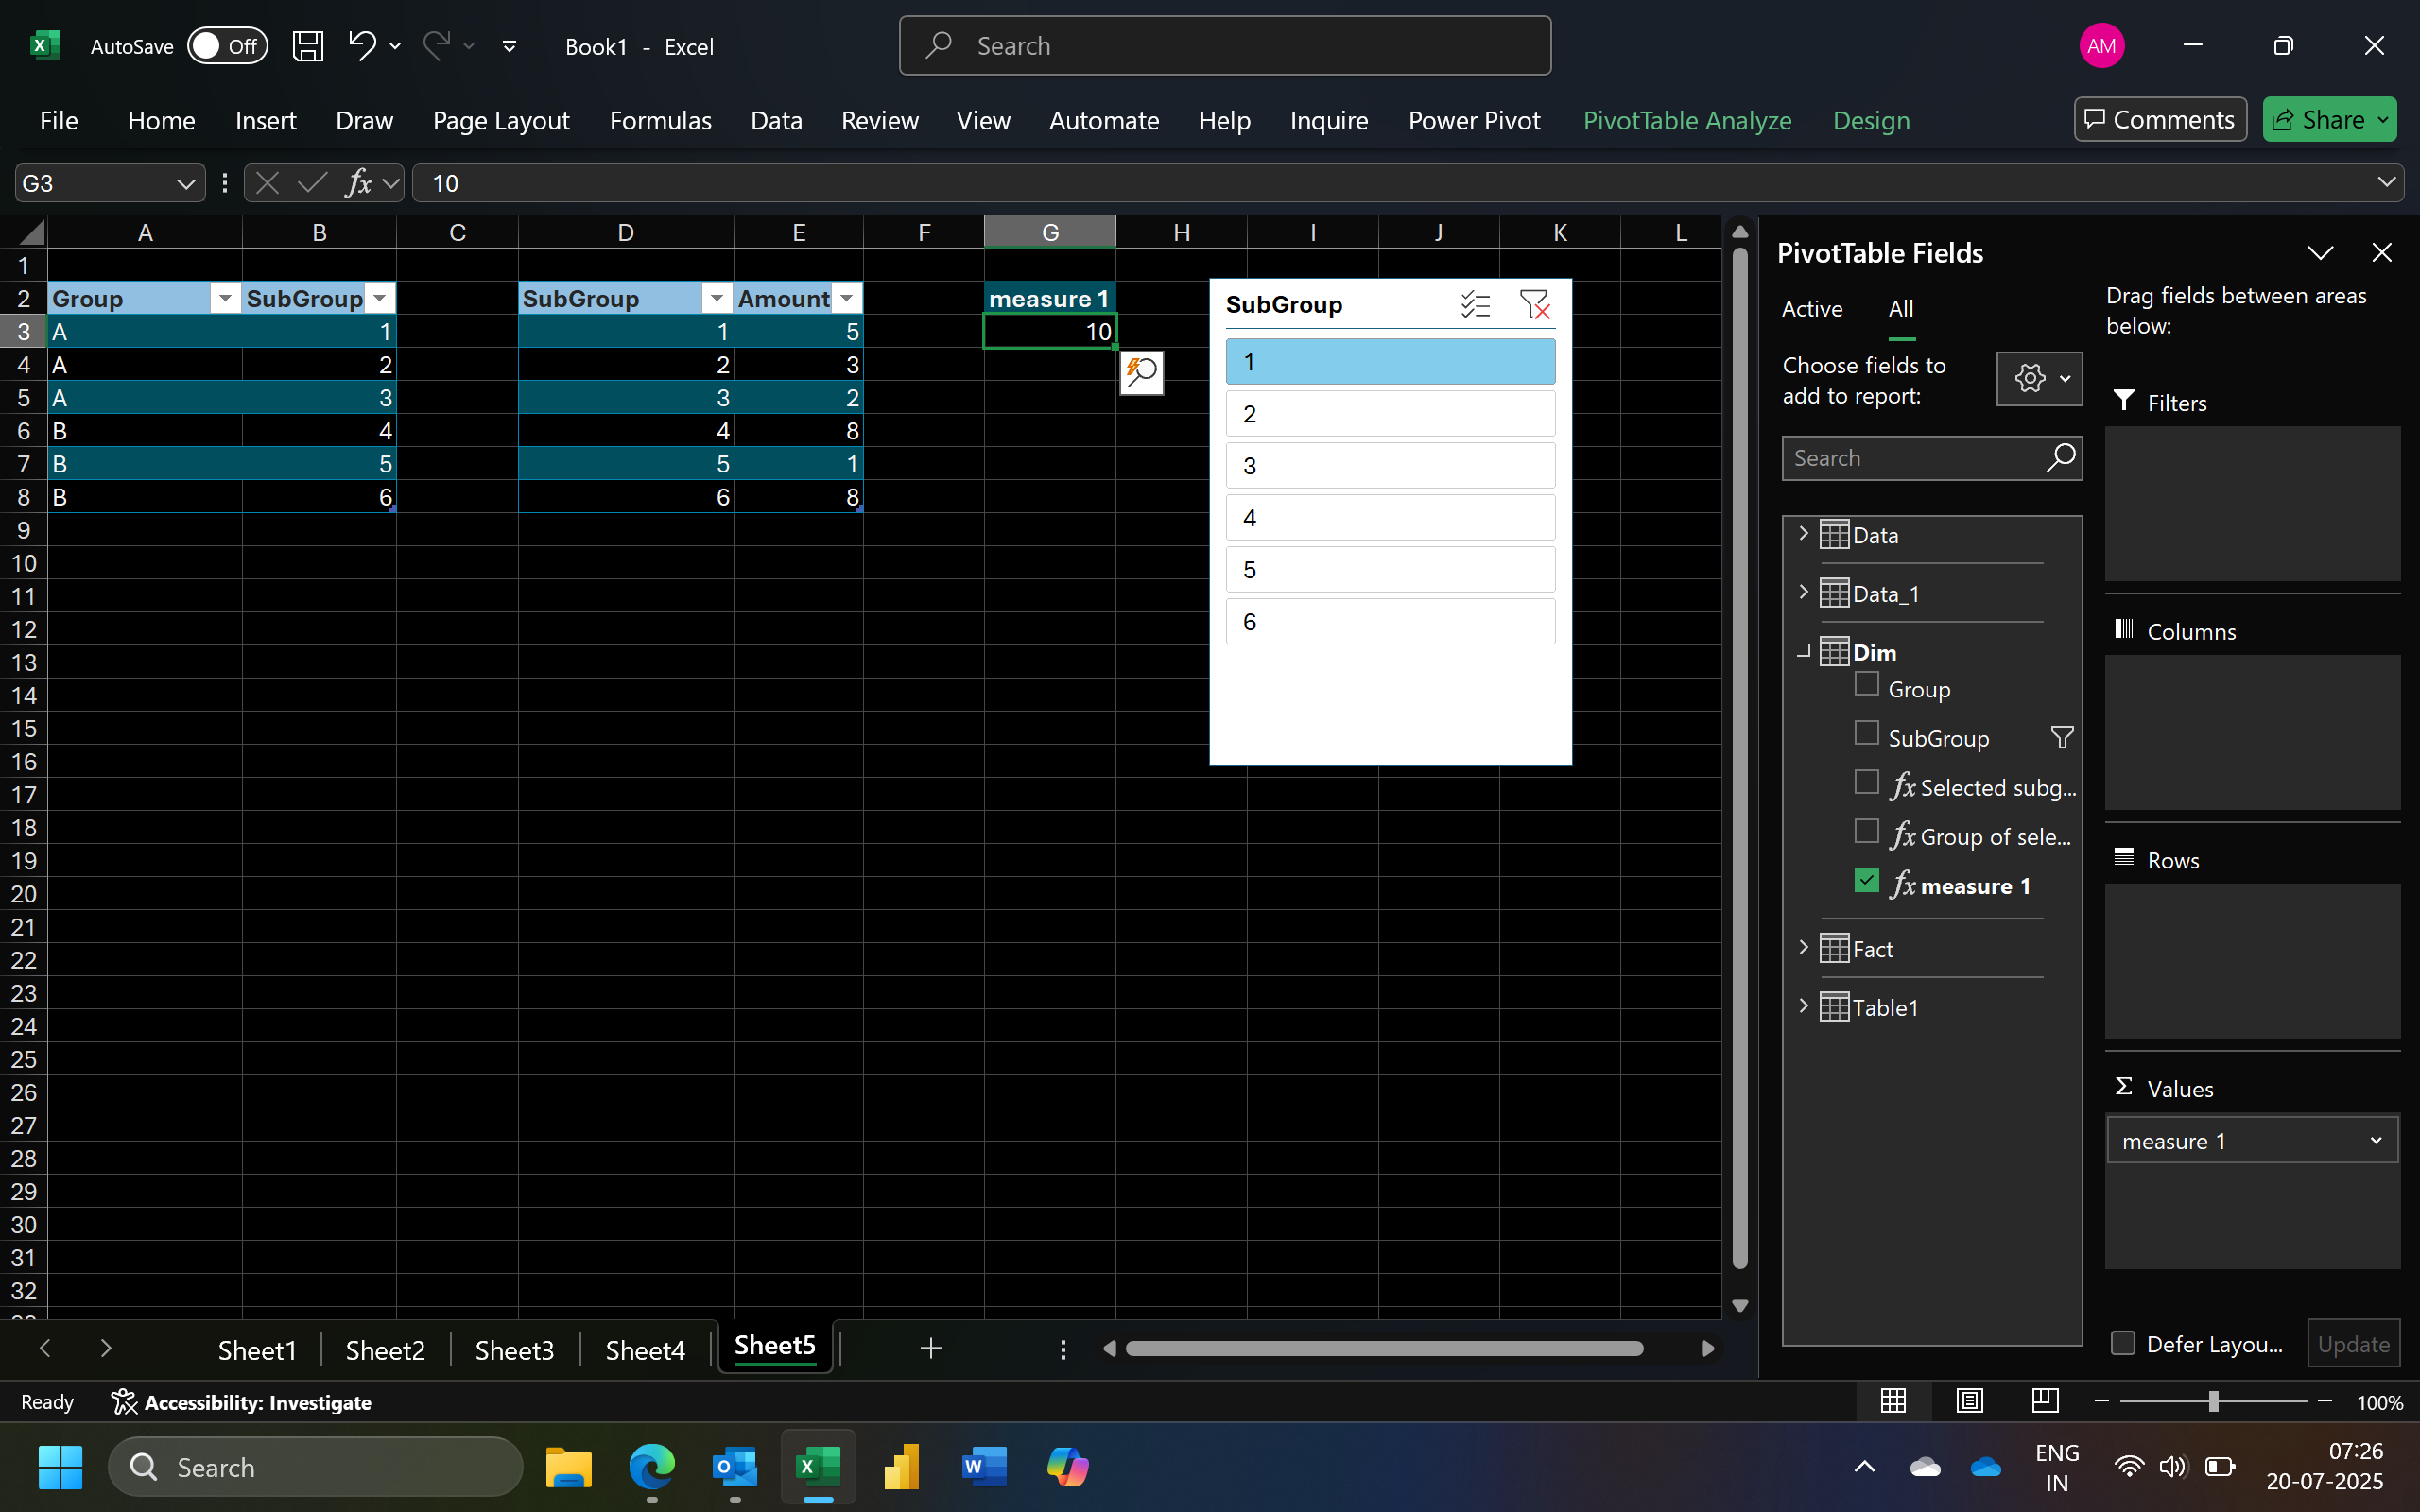Viewport: 2420px width, 1512px height.
Task: Switch to Active fields tab
Action: click(1812, 309)
